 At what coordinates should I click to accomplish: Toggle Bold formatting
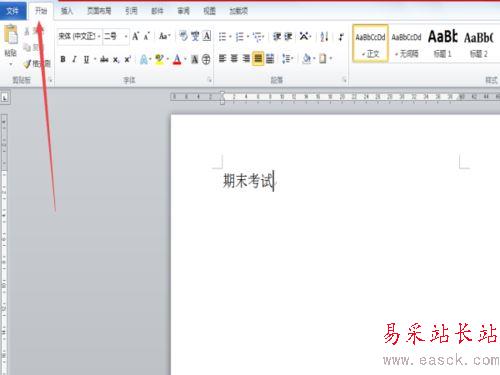click(x=63, y=59)
